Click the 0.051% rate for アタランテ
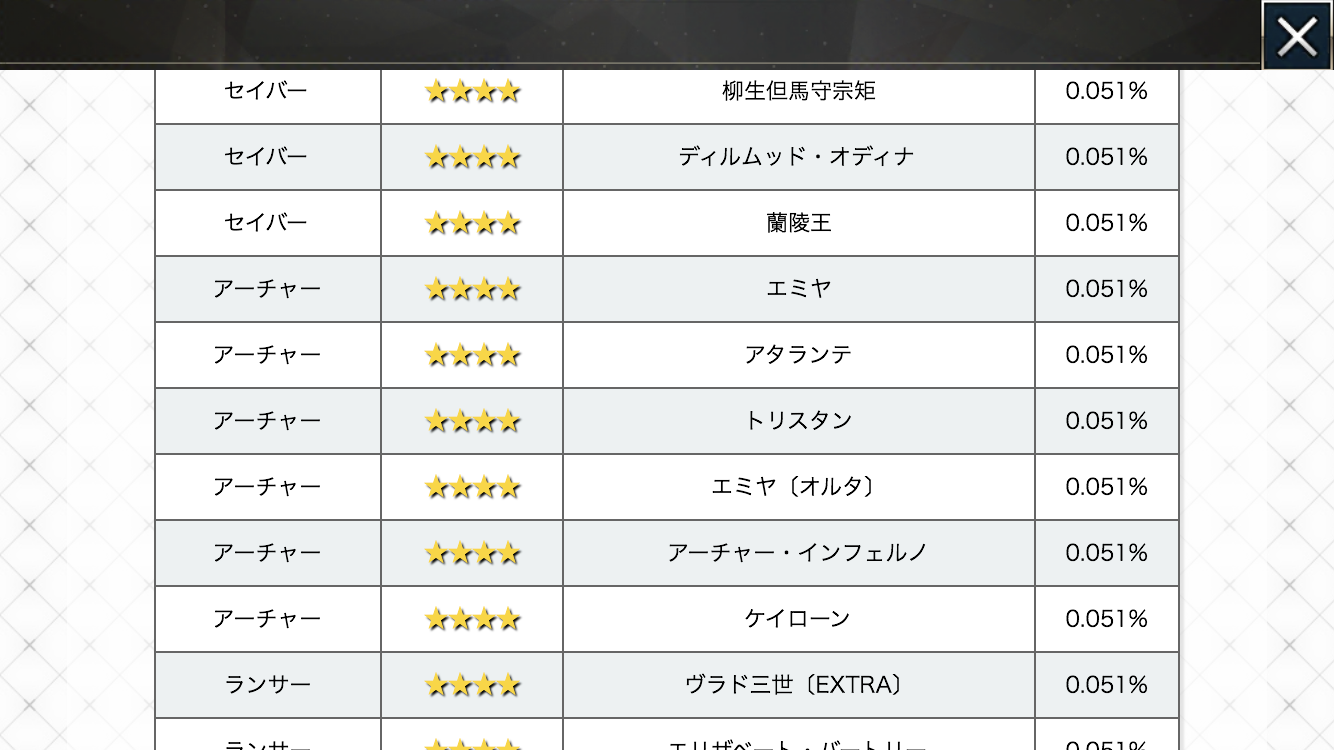The width and height of the screenshot is (1334, 750). click(x=1106, y=355)
